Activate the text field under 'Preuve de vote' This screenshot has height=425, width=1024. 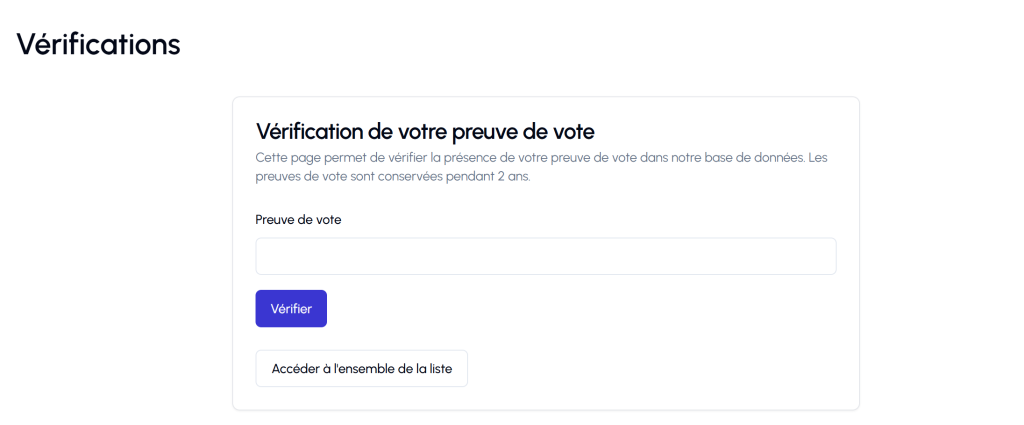point(545,256)
